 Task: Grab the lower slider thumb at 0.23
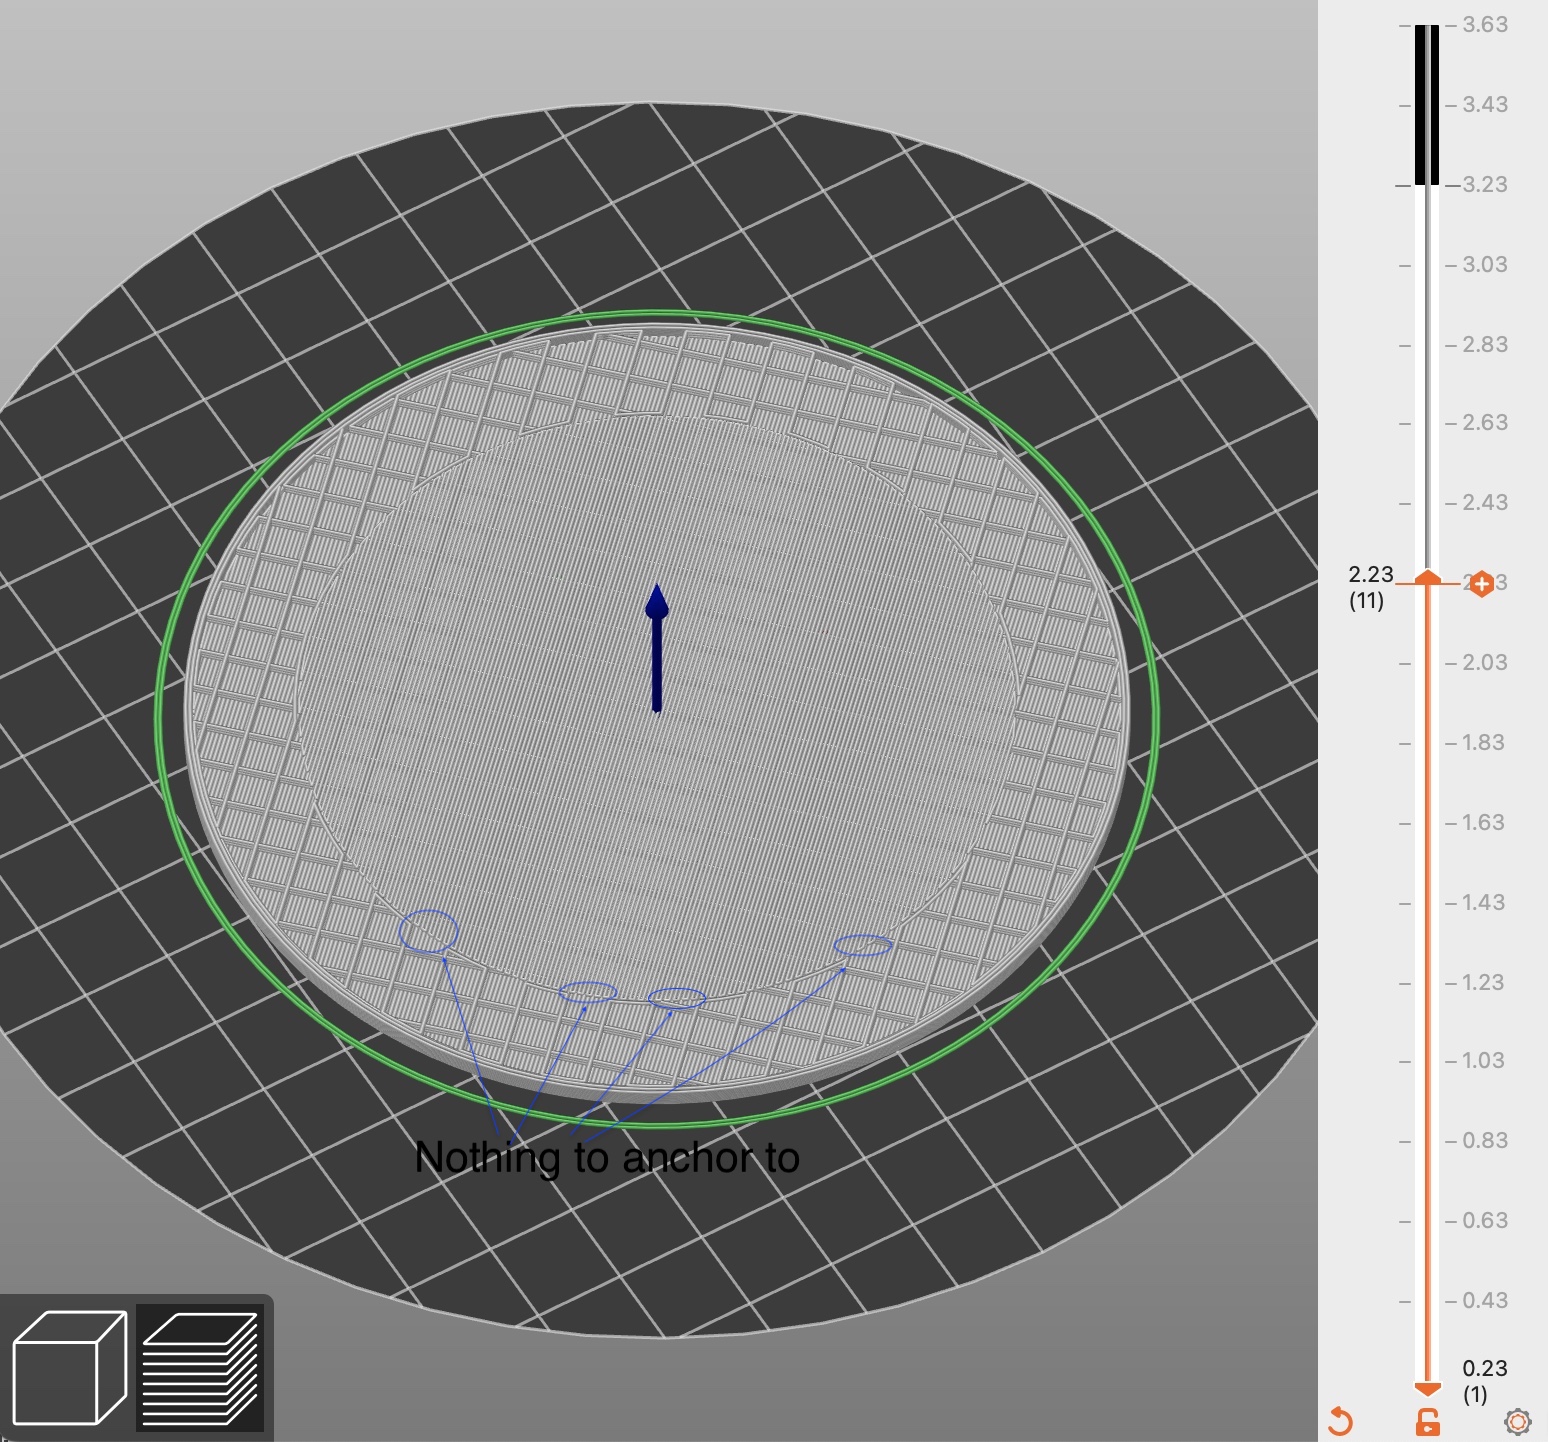point(1428,1388)
